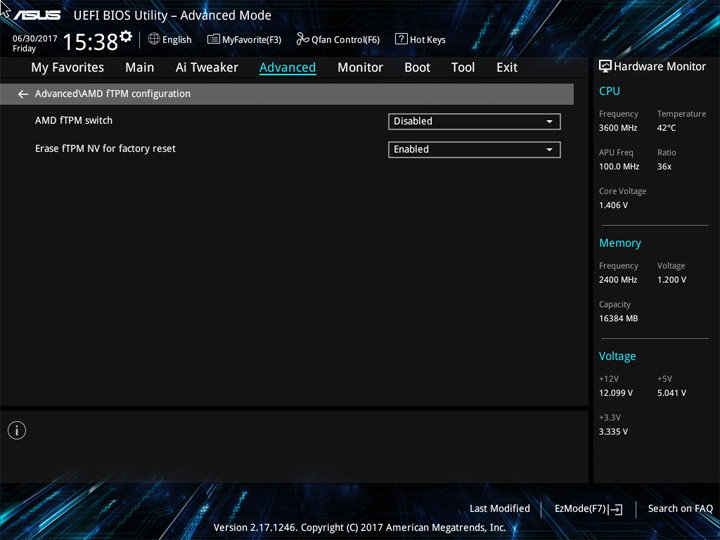Click the Hot Keys question mark icon
This screenshot has width=720, height=540.
pyautogui.click(x=401, y=39)
